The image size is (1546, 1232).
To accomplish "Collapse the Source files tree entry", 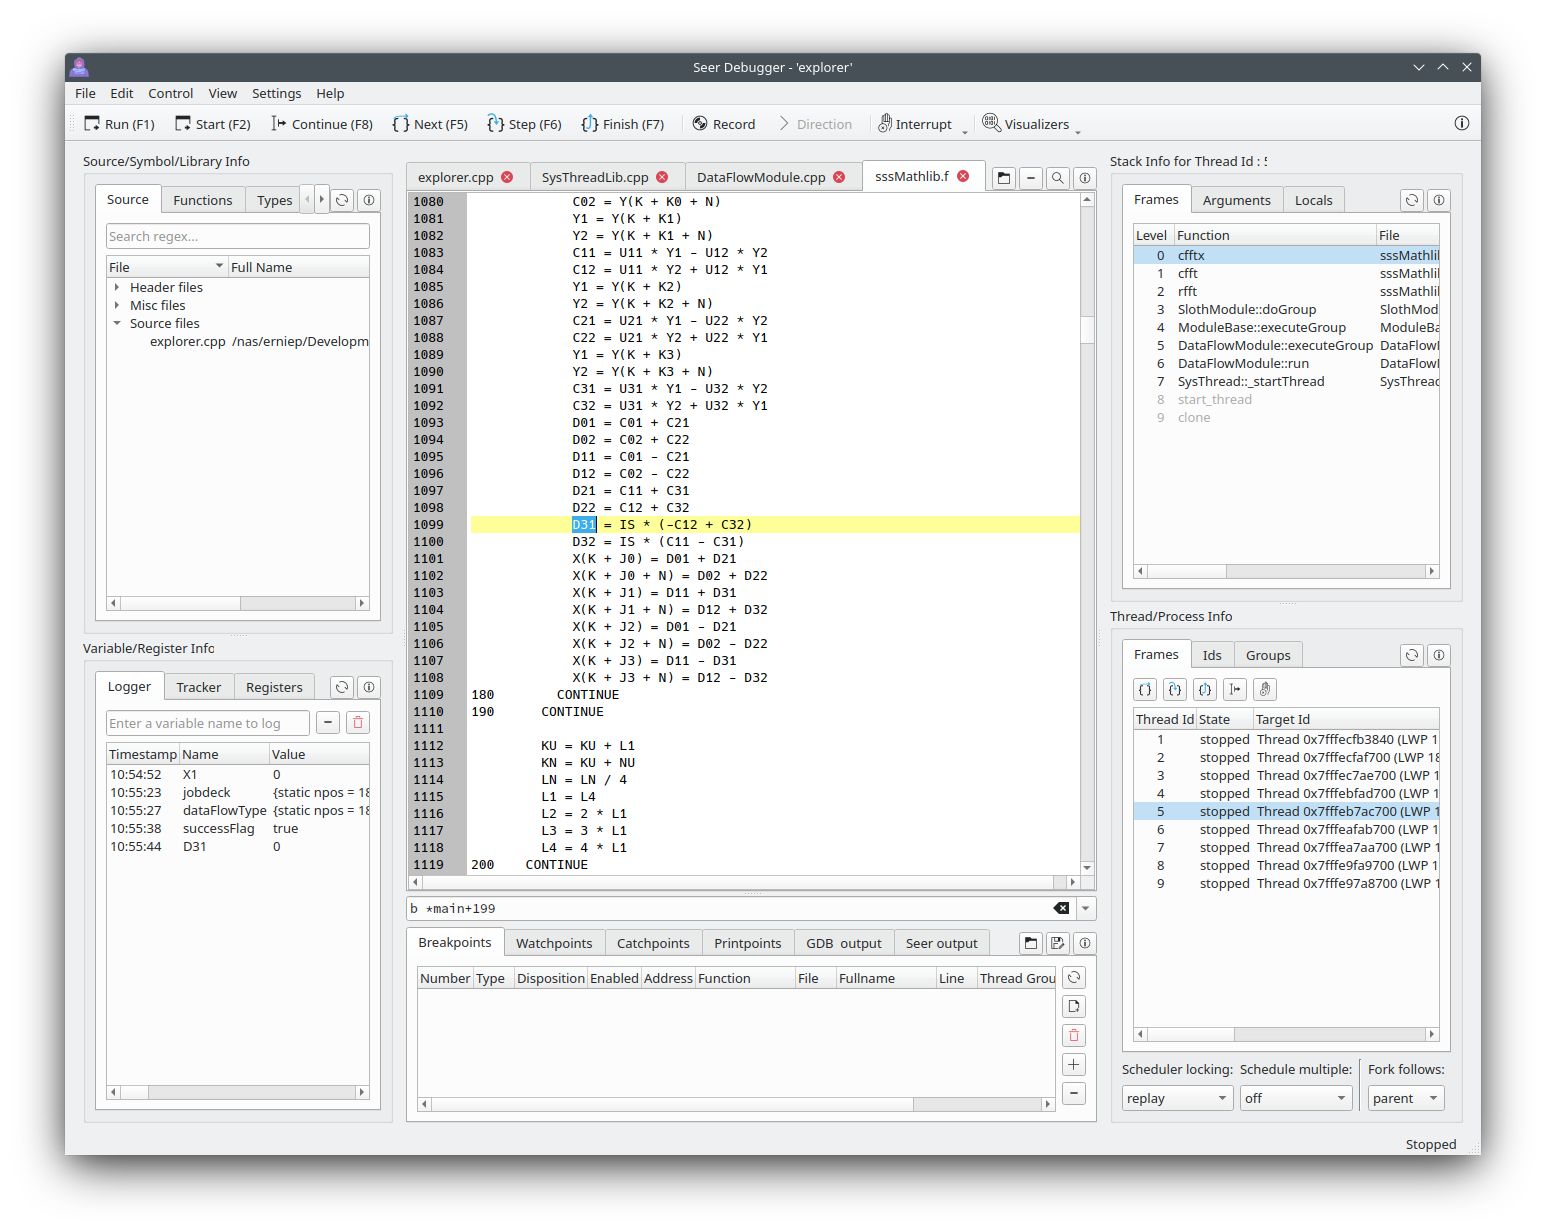I will (x=118, y=323).
